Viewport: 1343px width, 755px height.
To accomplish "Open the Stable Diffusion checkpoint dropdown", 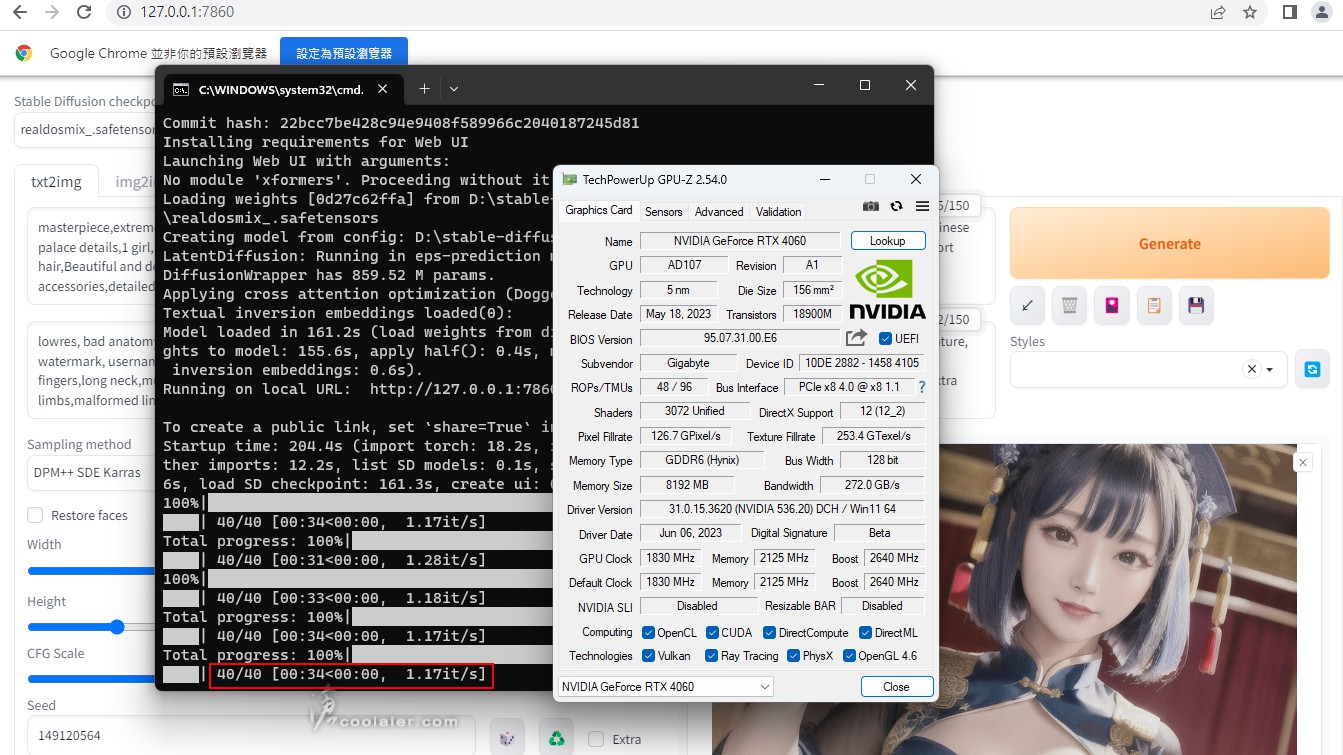I will tap(85, 129).
